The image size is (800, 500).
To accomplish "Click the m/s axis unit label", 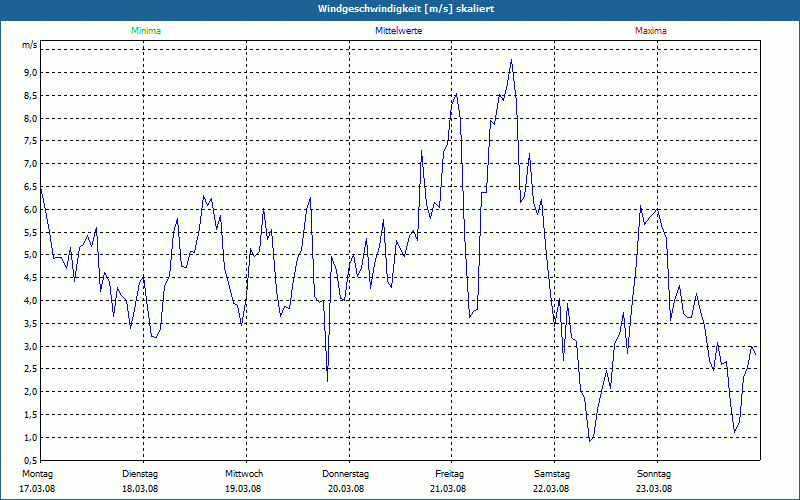I will (30, 45).
